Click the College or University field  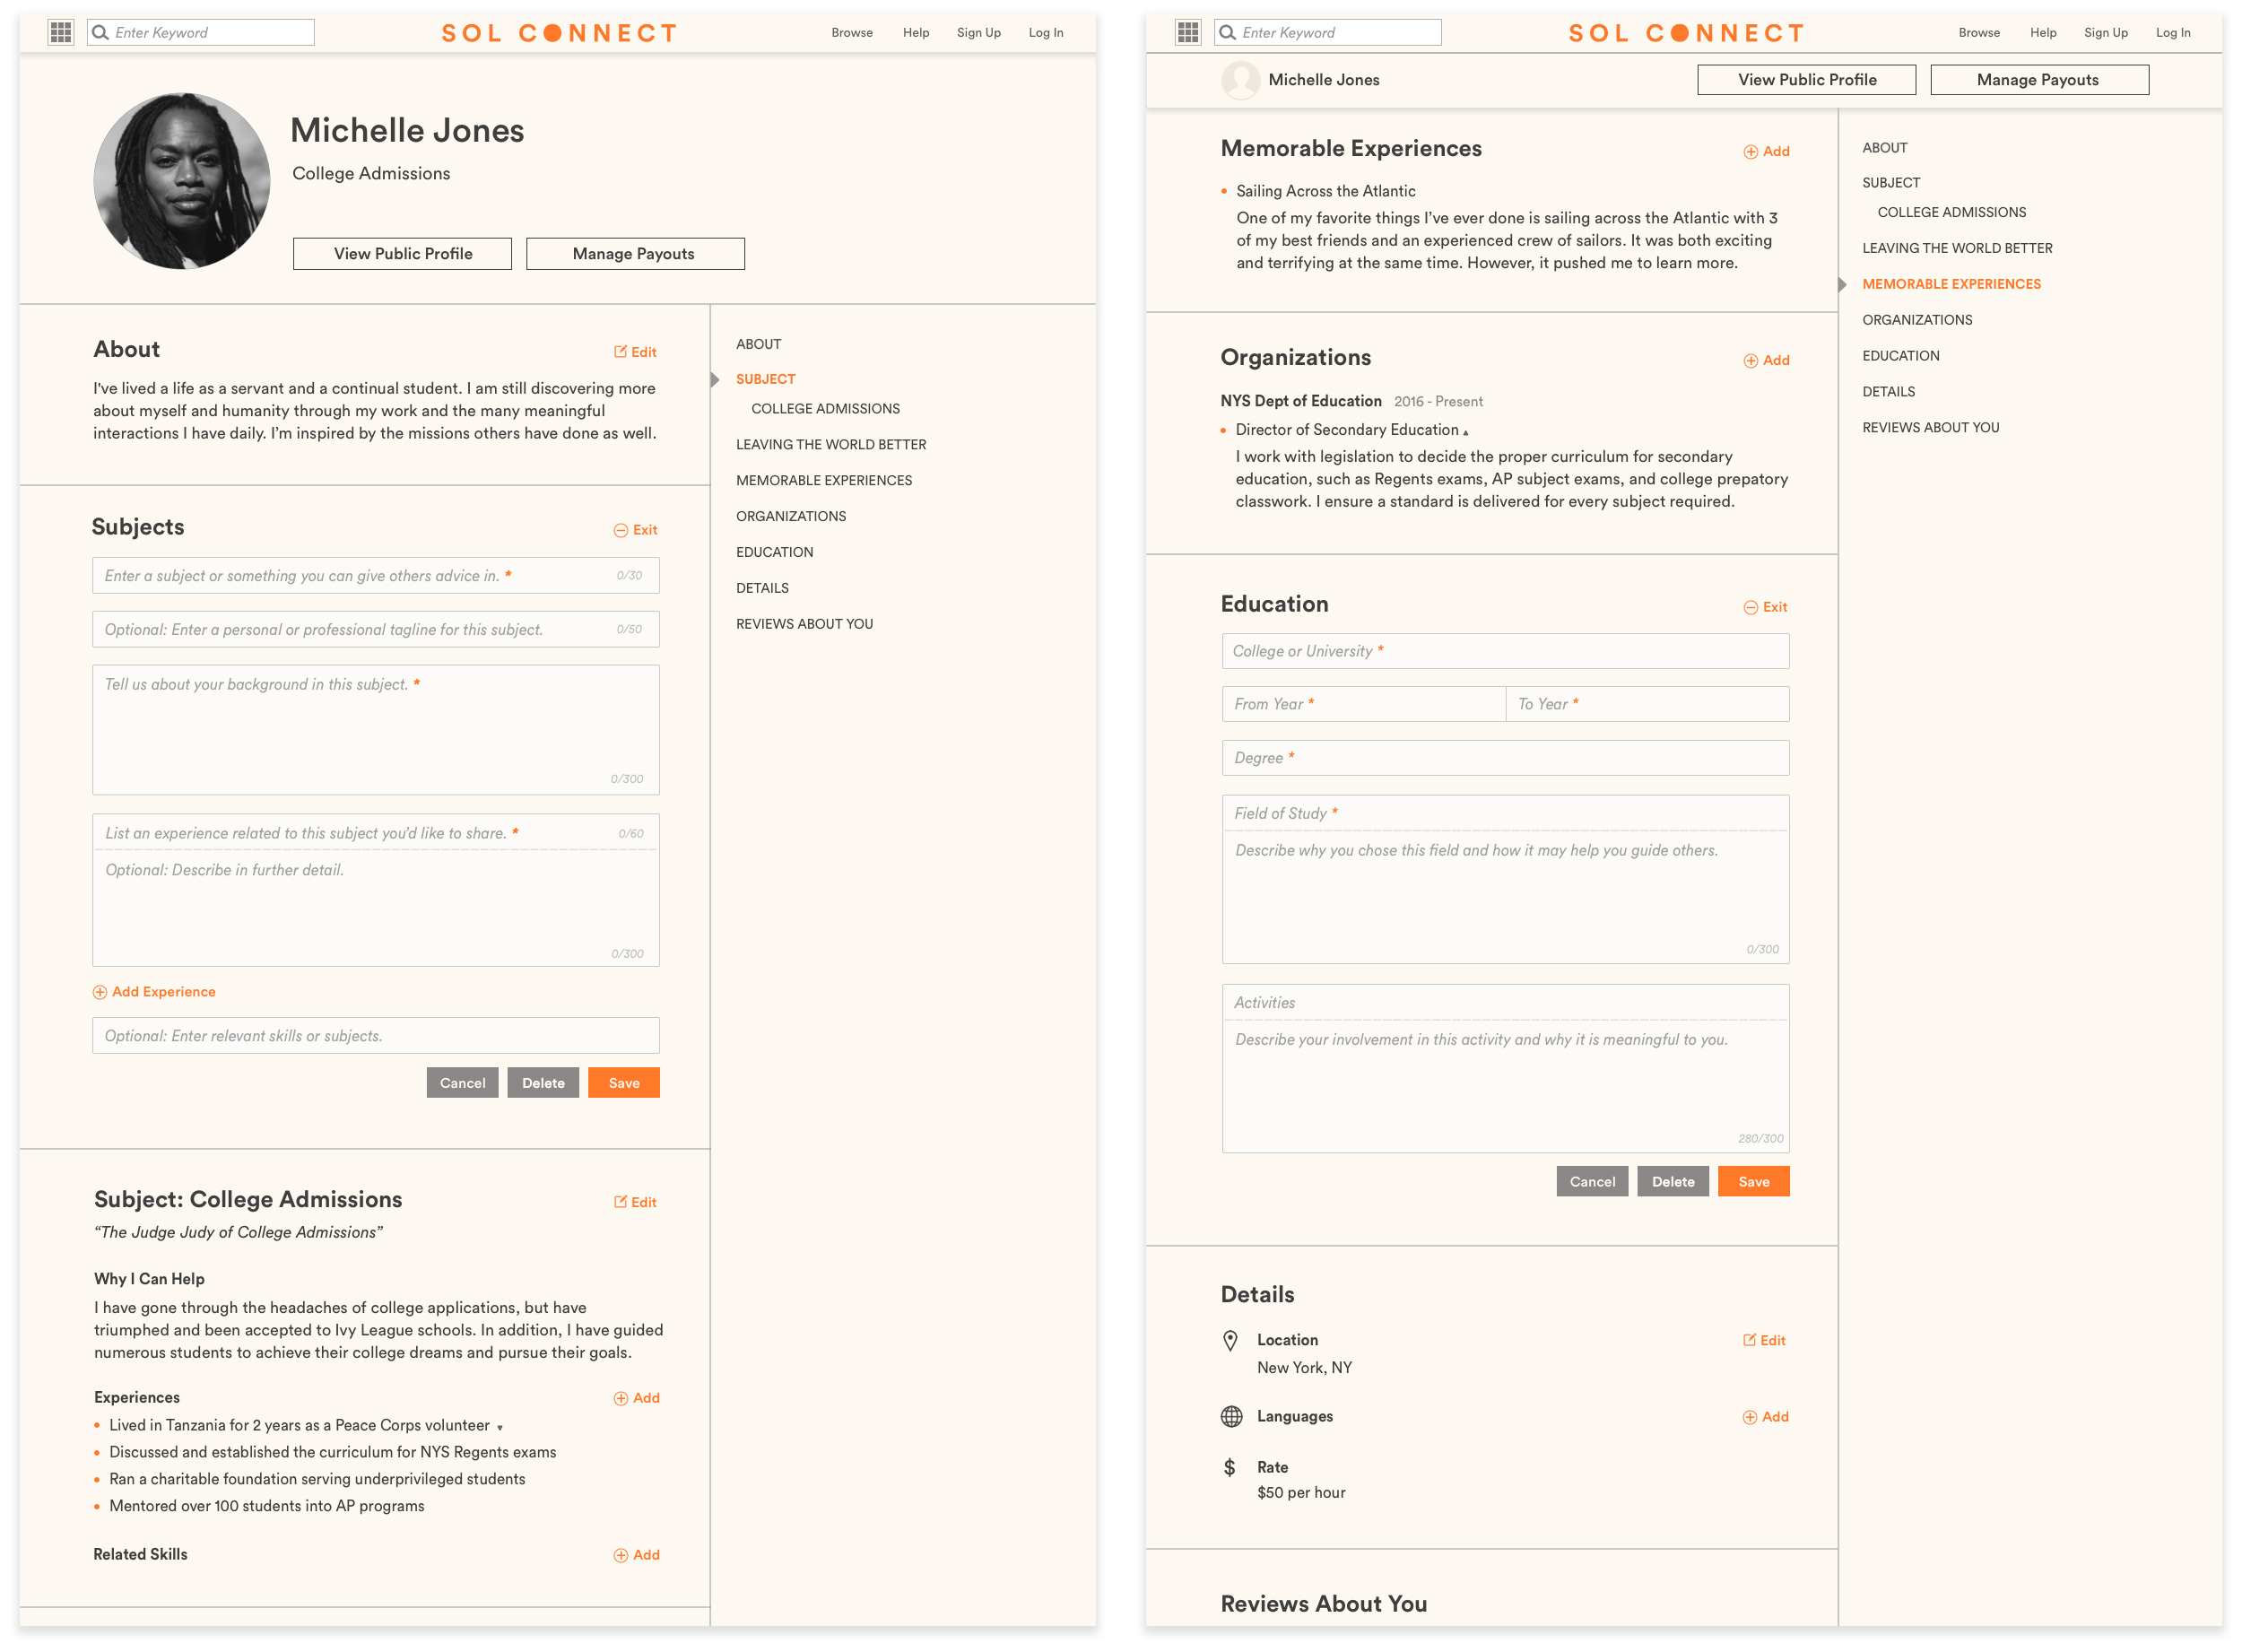pyautogui.click(x=1504, y=651)
